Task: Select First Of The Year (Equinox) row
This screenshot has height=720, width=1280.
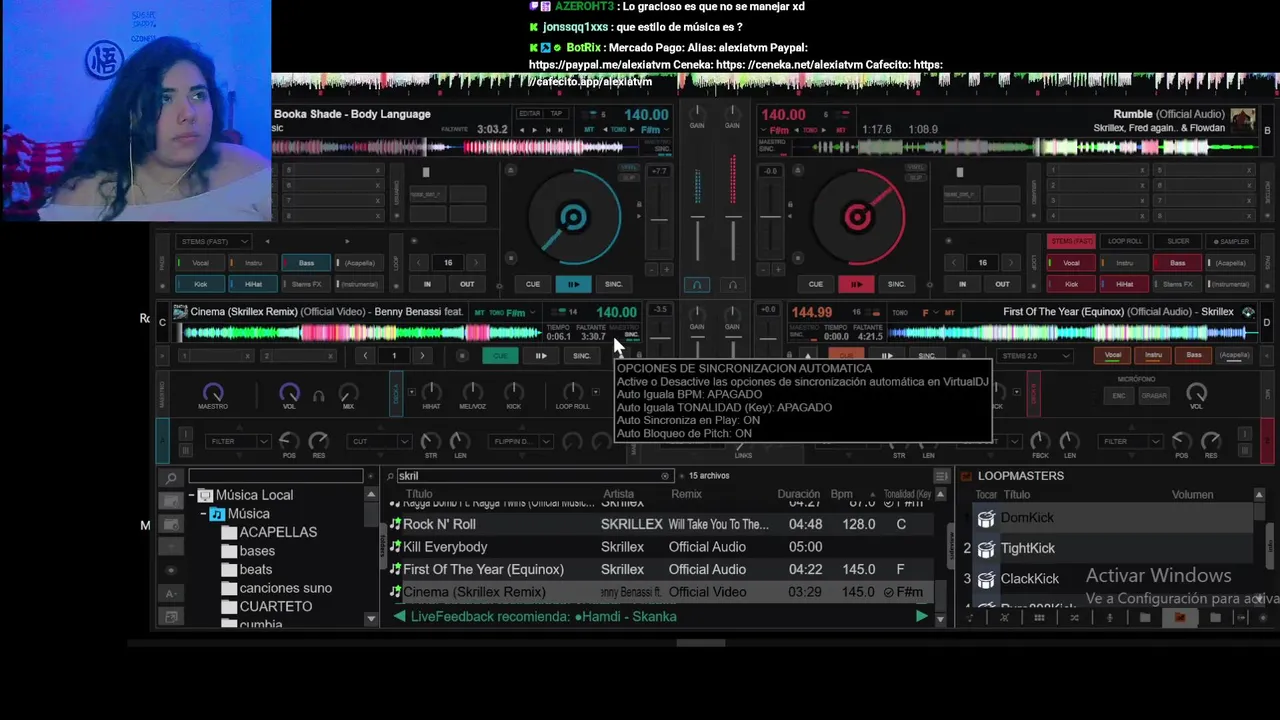Action: 660,569
